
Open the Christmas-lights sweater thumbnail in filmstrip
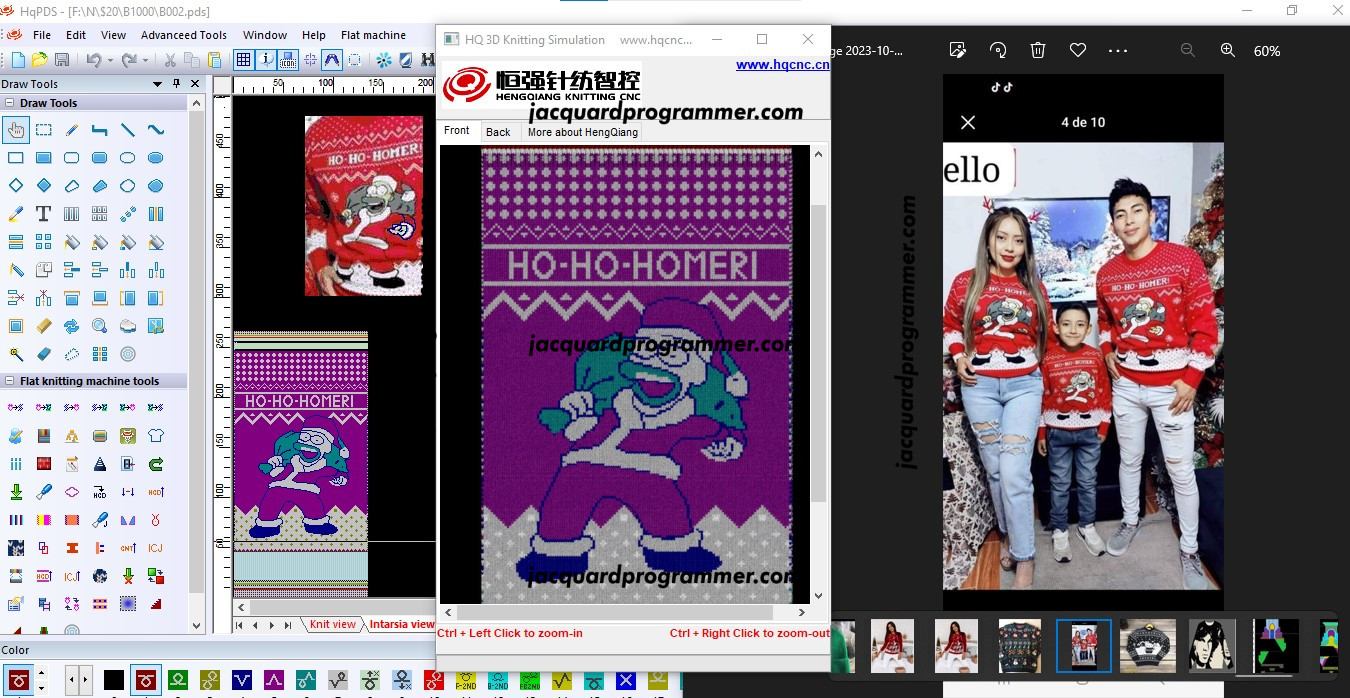coord(1020,645)
